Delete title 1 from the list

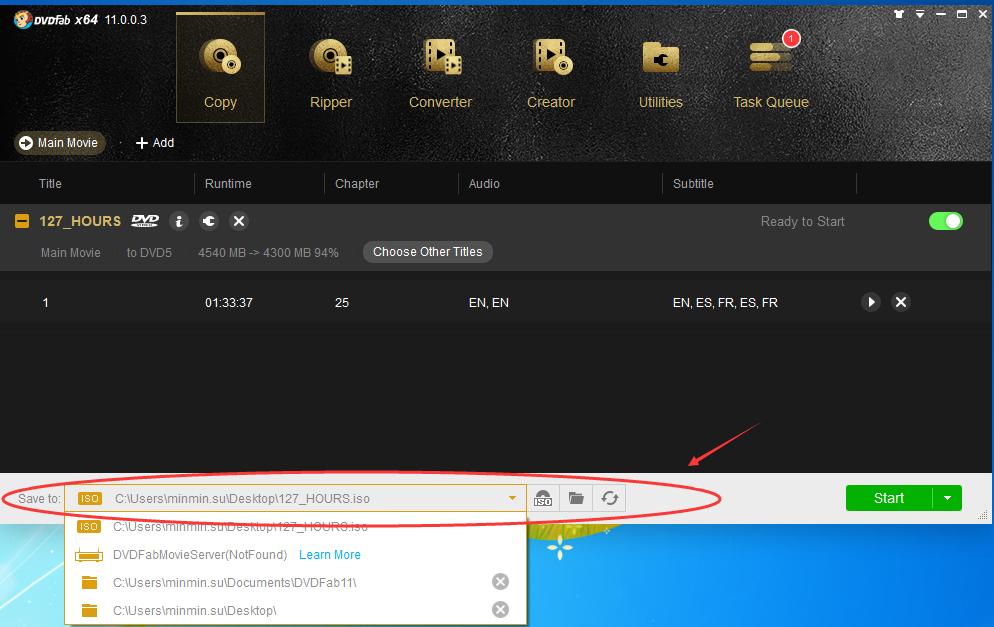[x=901, y=302]
